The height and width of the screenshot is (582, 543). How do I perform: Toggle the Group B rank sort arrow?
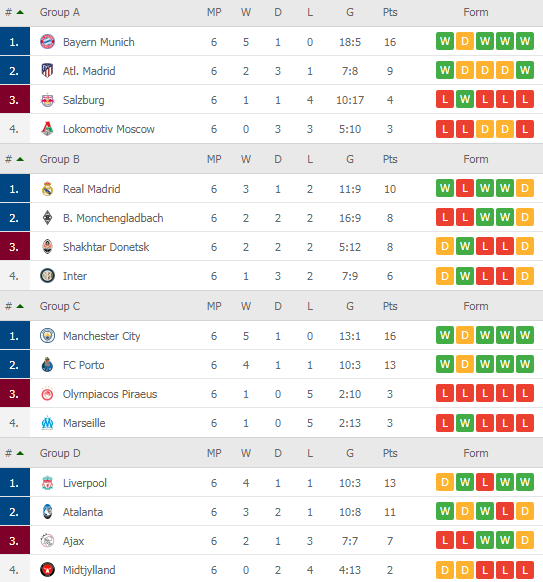coord(20,159)
